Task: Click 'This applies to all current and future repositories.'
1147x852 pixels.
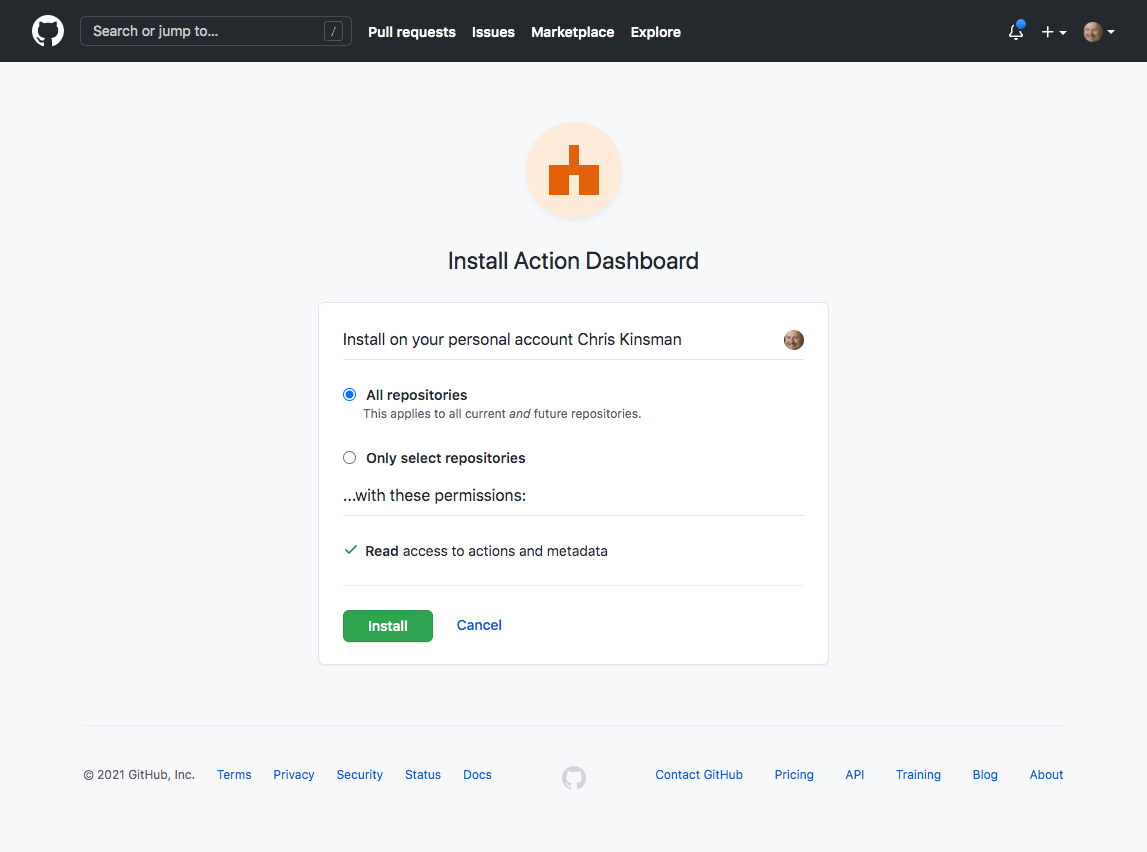Action: click(502, 414)
